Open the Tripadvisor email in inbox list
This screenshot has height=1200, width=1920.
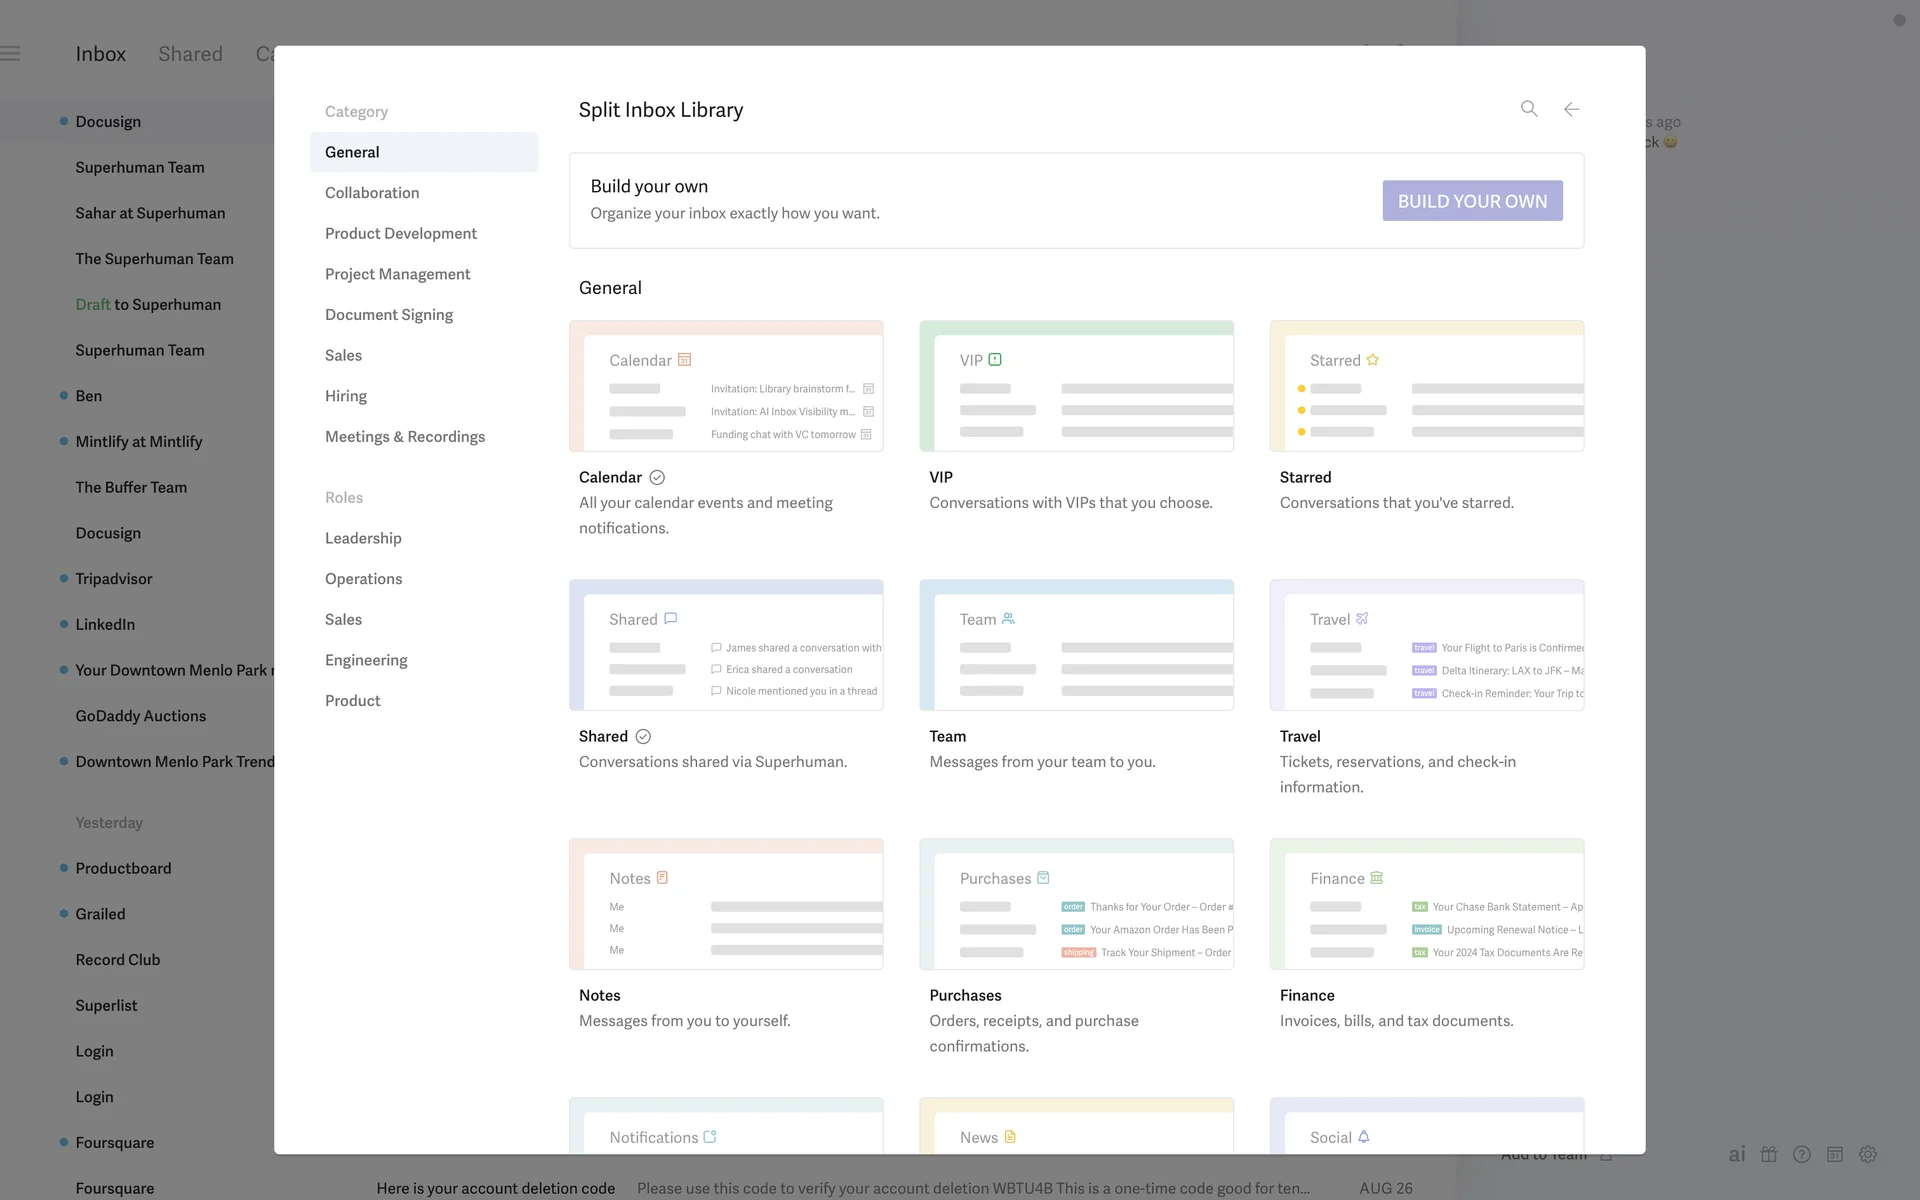click(x=114, y=579)
